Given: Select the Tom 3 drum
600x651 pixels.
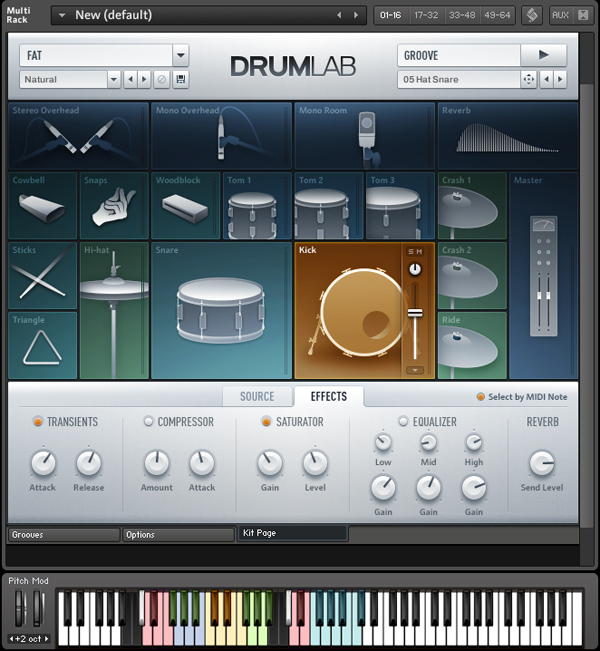Looking at the screenshot, I should click(x=400, y=206).
